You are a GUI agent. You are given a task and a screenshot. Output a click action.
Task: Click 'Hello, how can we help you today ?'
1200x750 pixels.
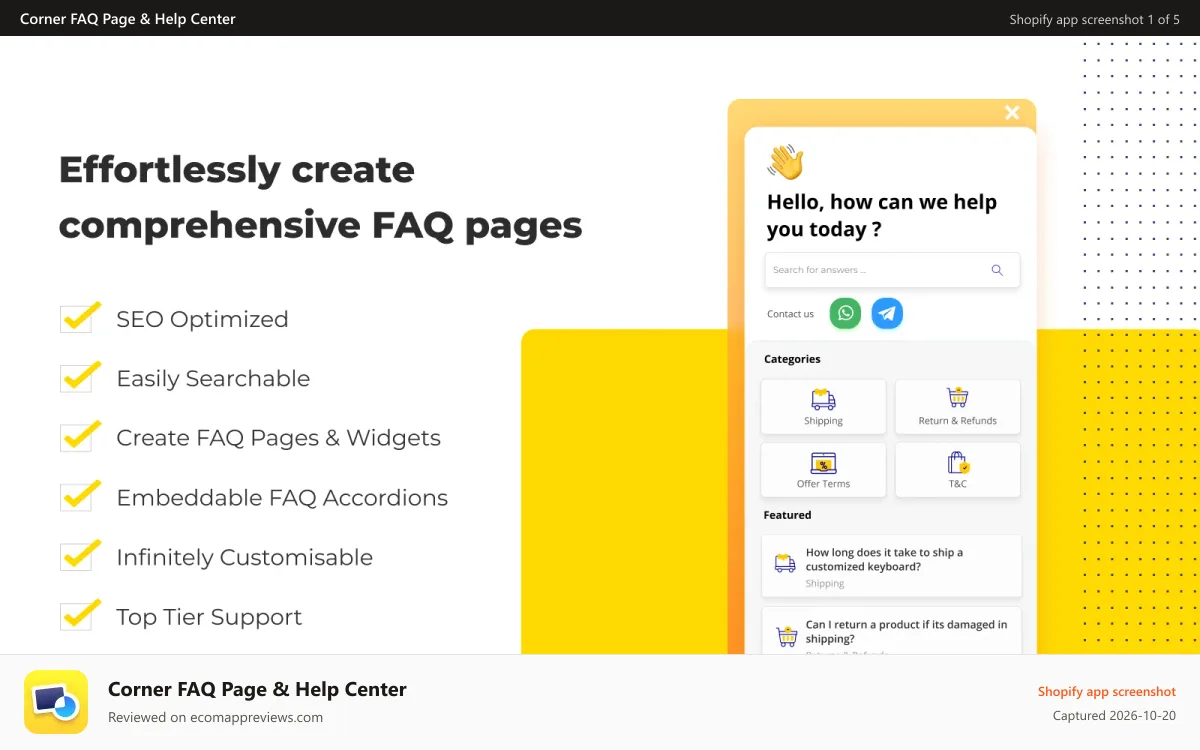click(882, 215)
